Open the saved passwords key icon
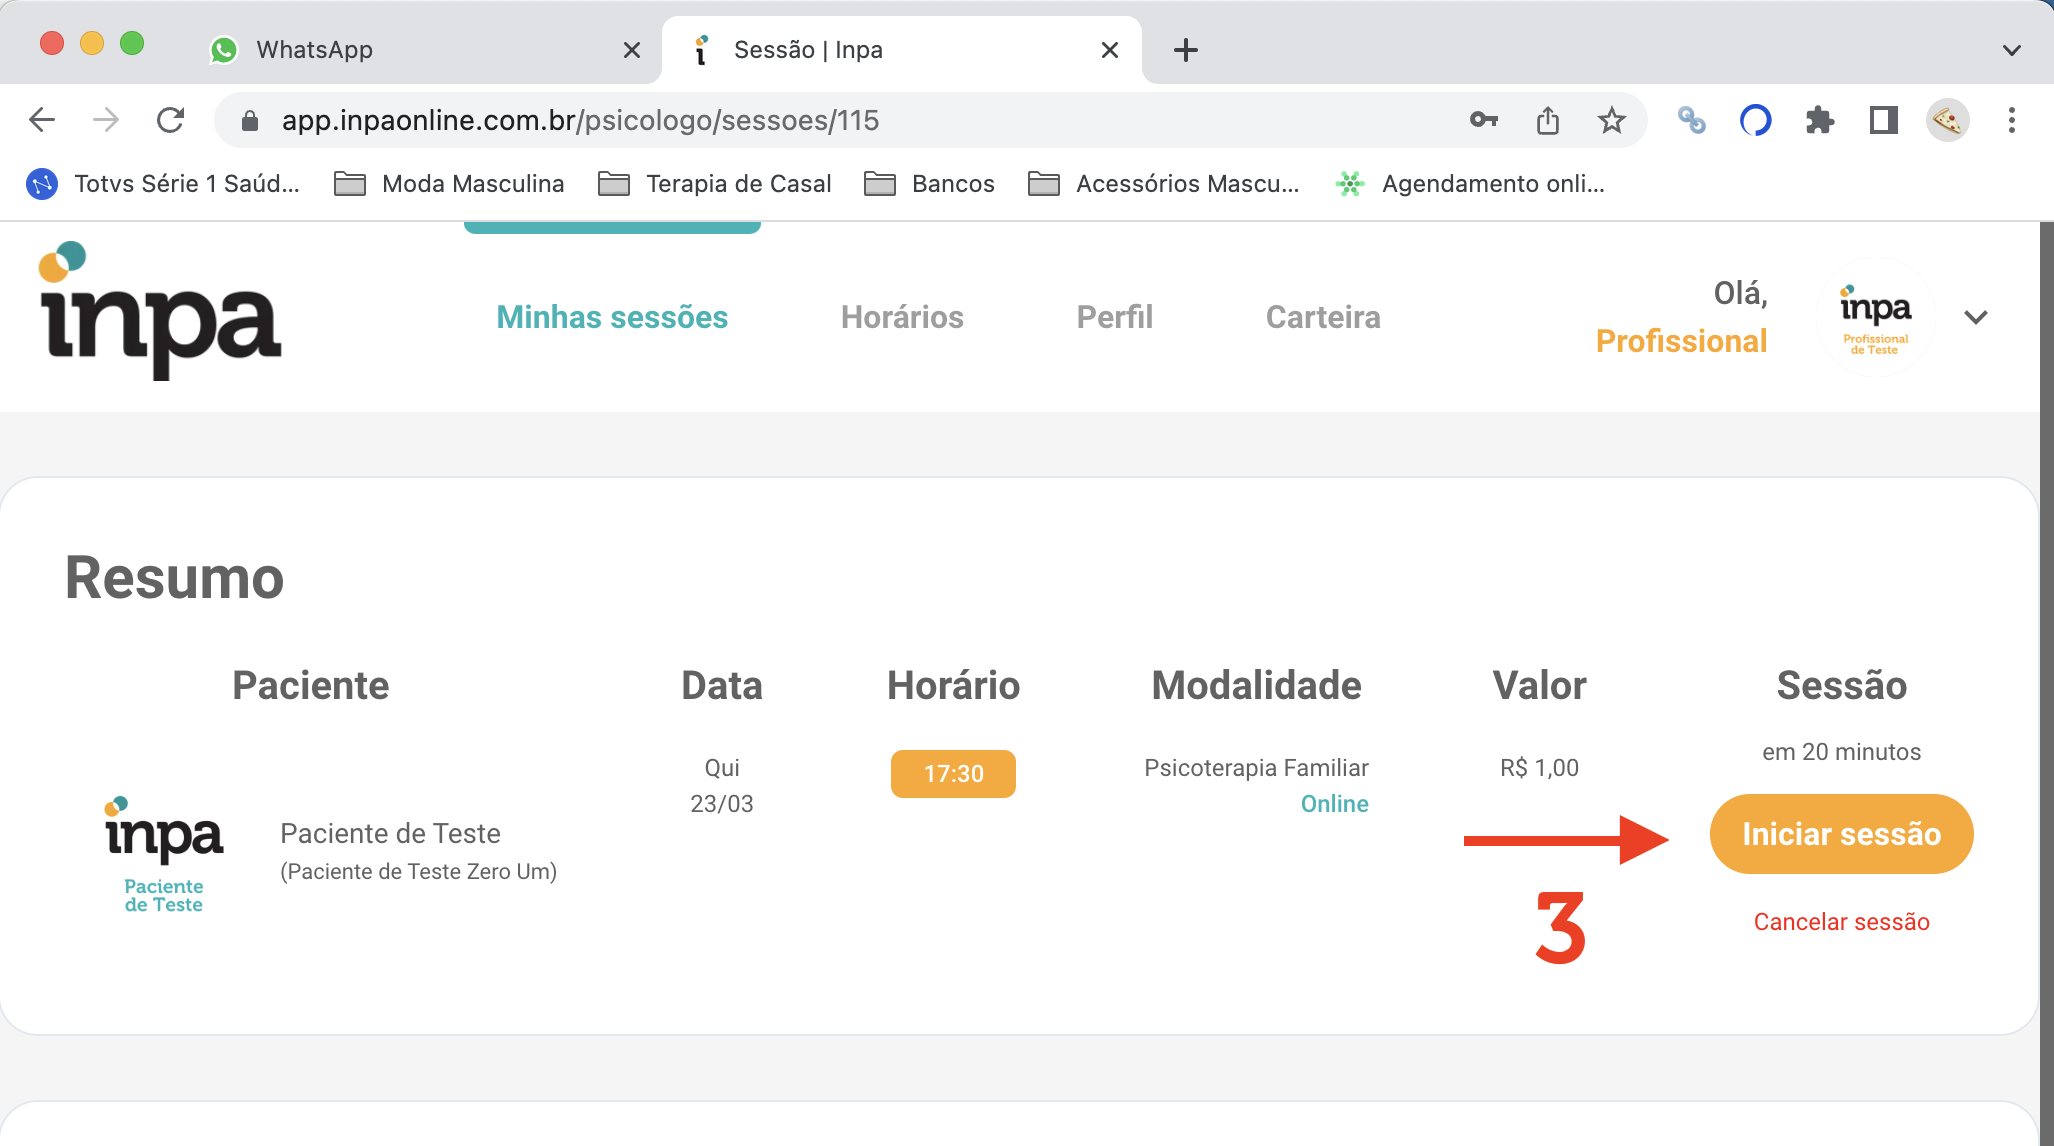This screenshot has width=2054, height=1146. tap(1484, 120)
